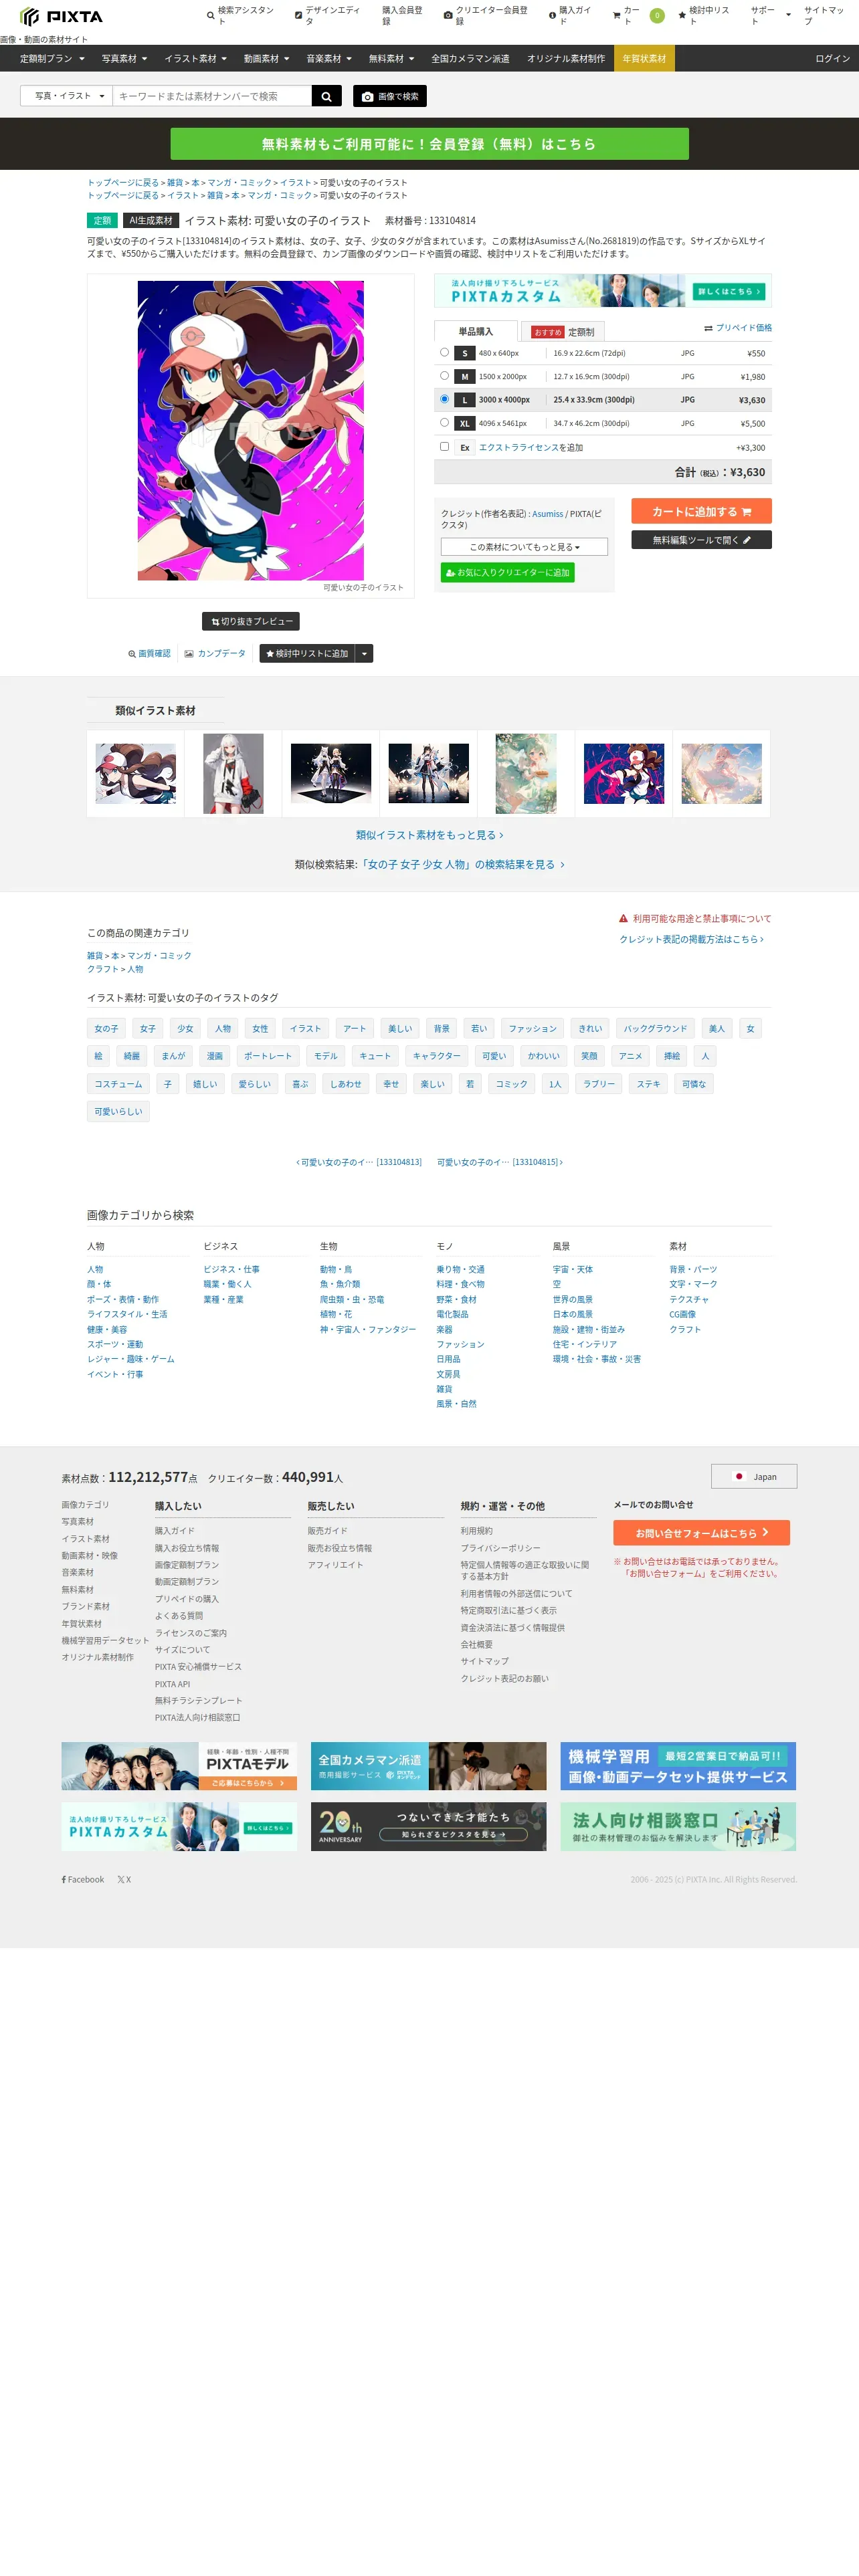
Task: Click PIXTAカスタム banner beside preview
Action: 602,290
